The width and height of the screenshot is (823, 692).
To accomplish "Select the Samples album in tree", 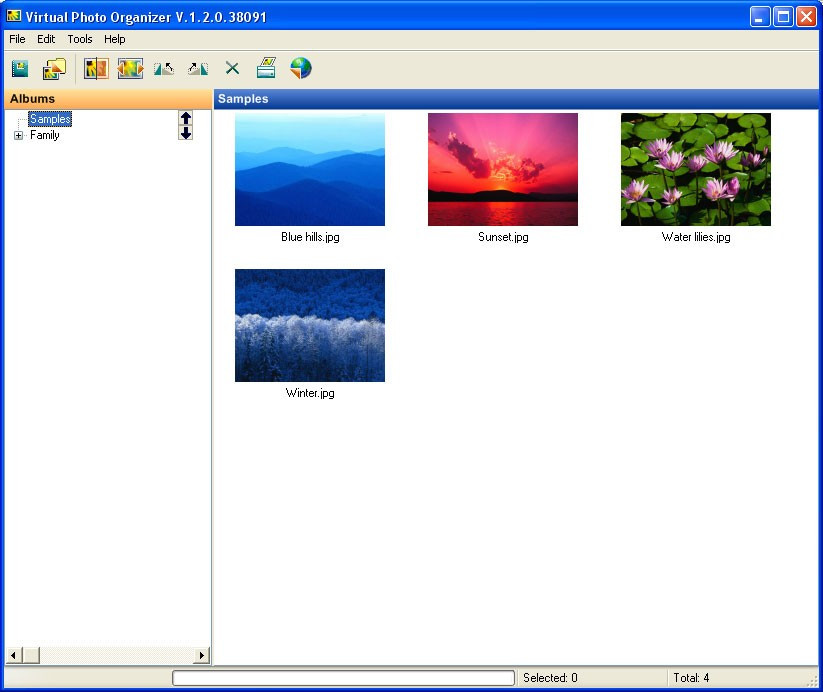I will (x=50, y=119).
